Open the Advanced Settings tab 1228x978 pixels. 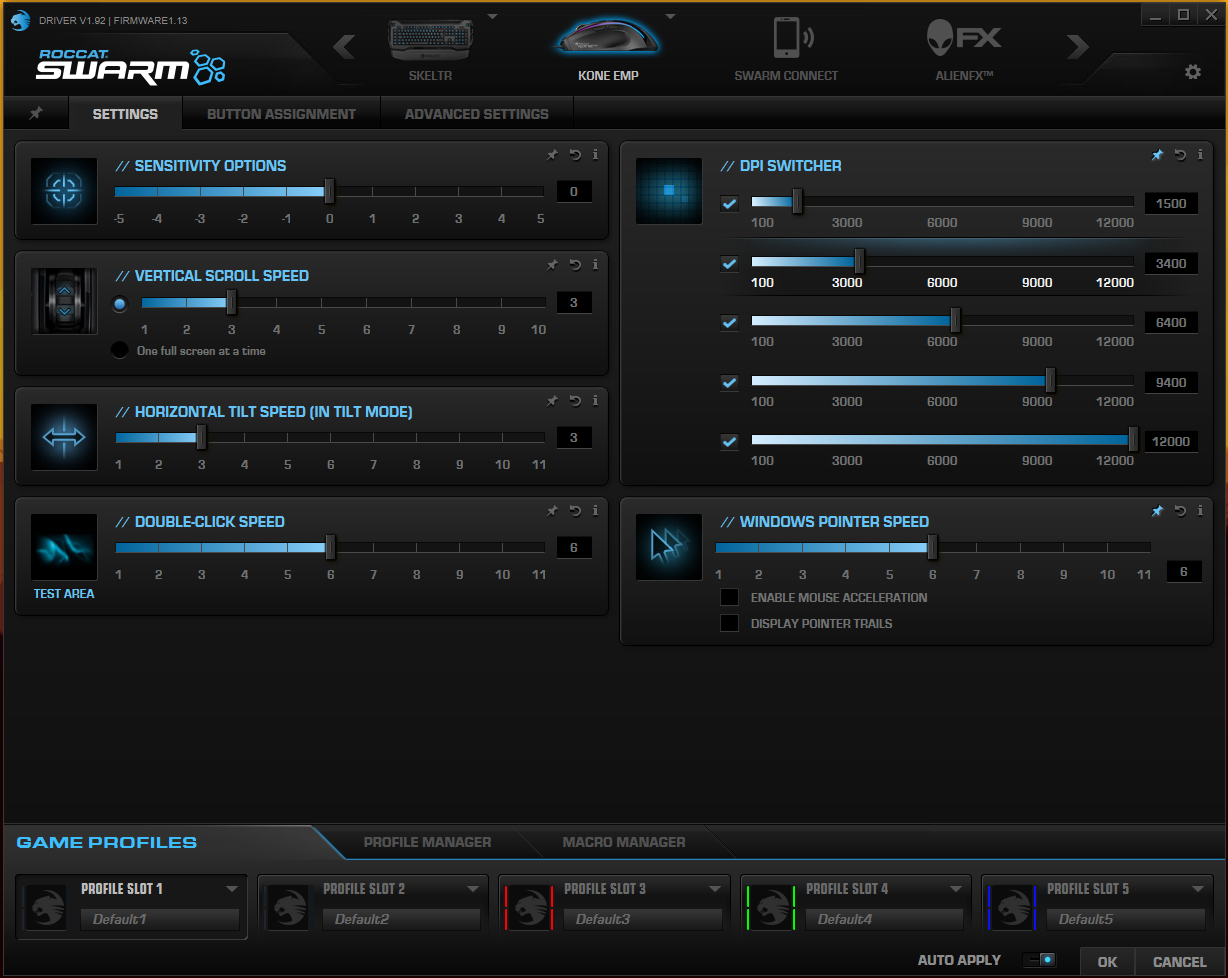[x=477, y=114]
